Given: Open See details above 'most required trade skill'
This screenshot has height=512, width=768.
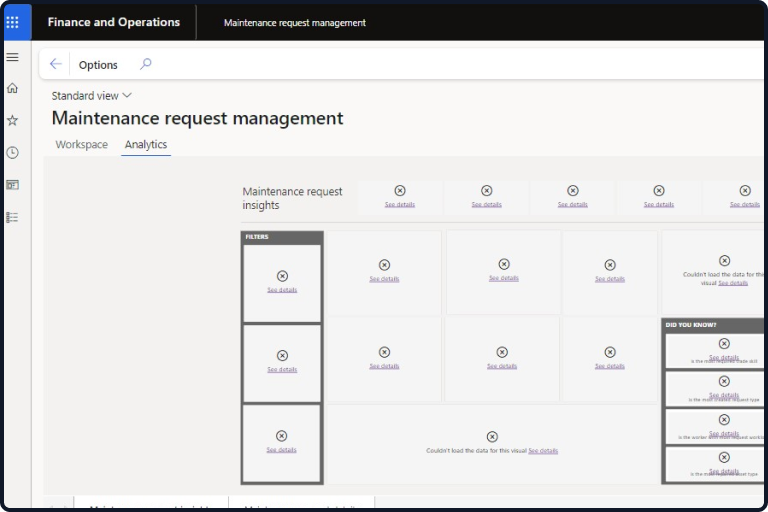Looking at the screenshot, I should 724,357.
